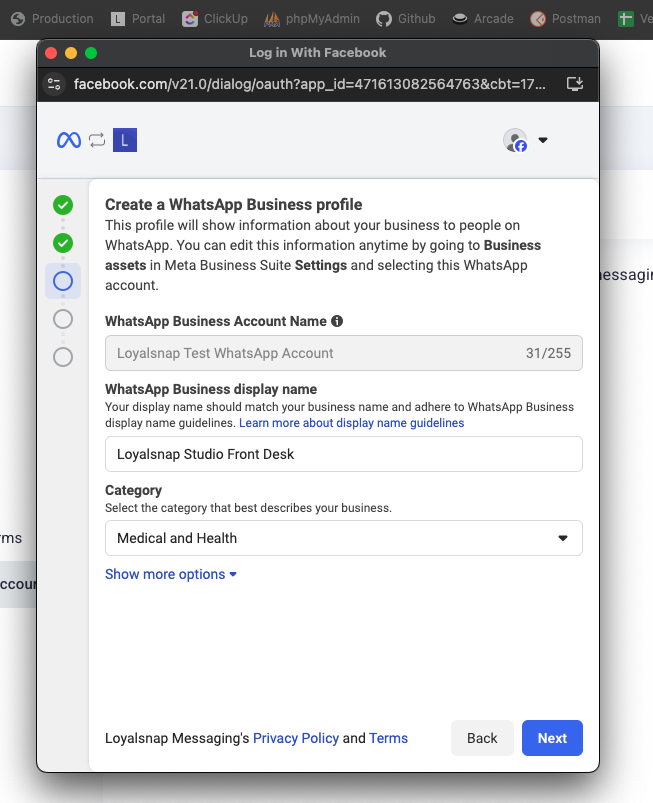Open the phpMyAdmin bookmark
The width and height of the screenshot is (653, 803).
coord(311,19)
